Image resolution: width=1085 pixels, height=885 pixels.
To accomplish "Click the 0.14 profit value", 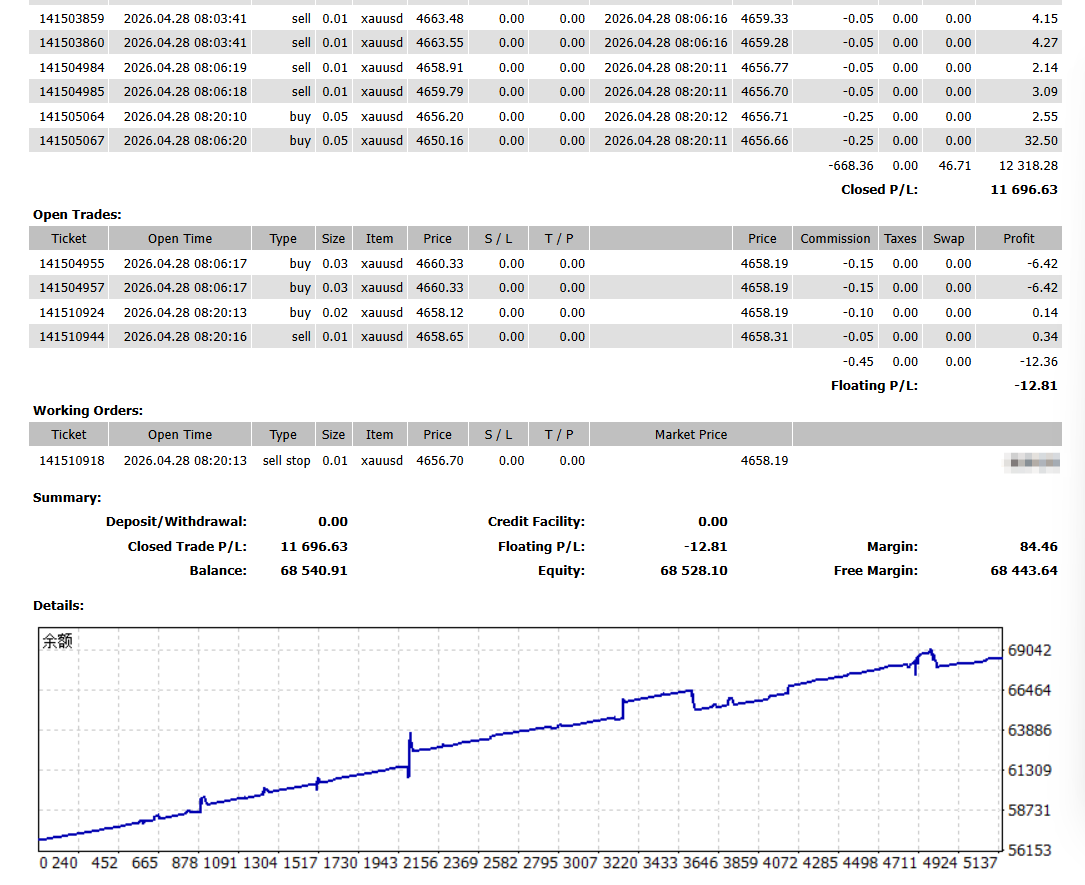I will pos(1045,313).
